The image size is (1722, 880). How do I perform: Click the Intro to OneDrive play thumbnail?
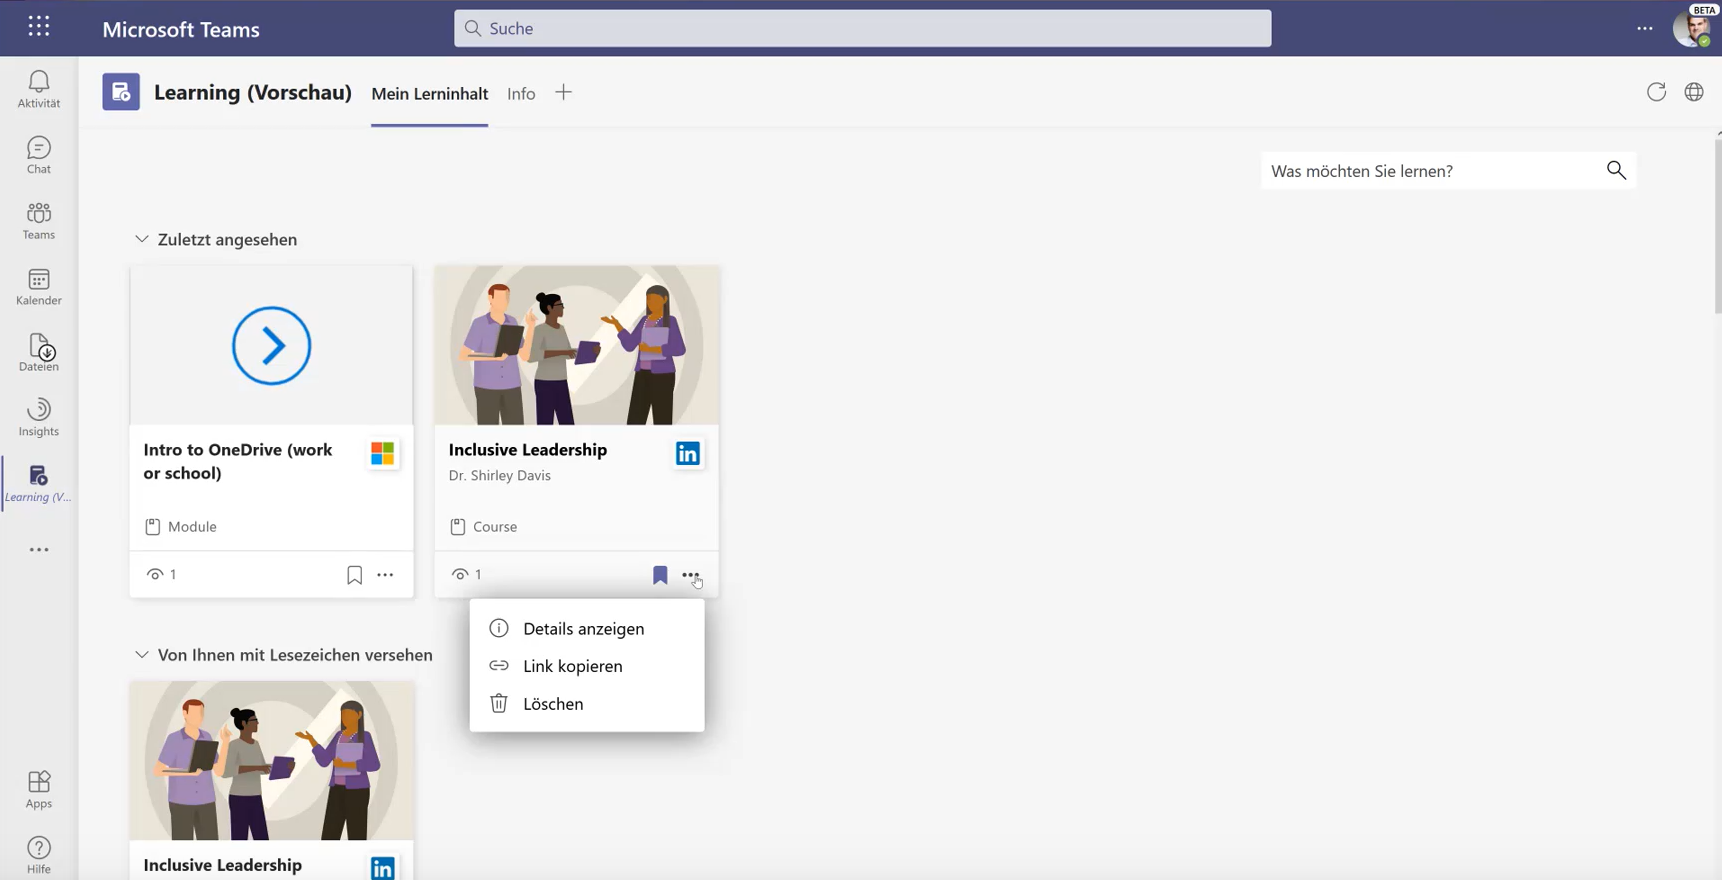(271, 345)
